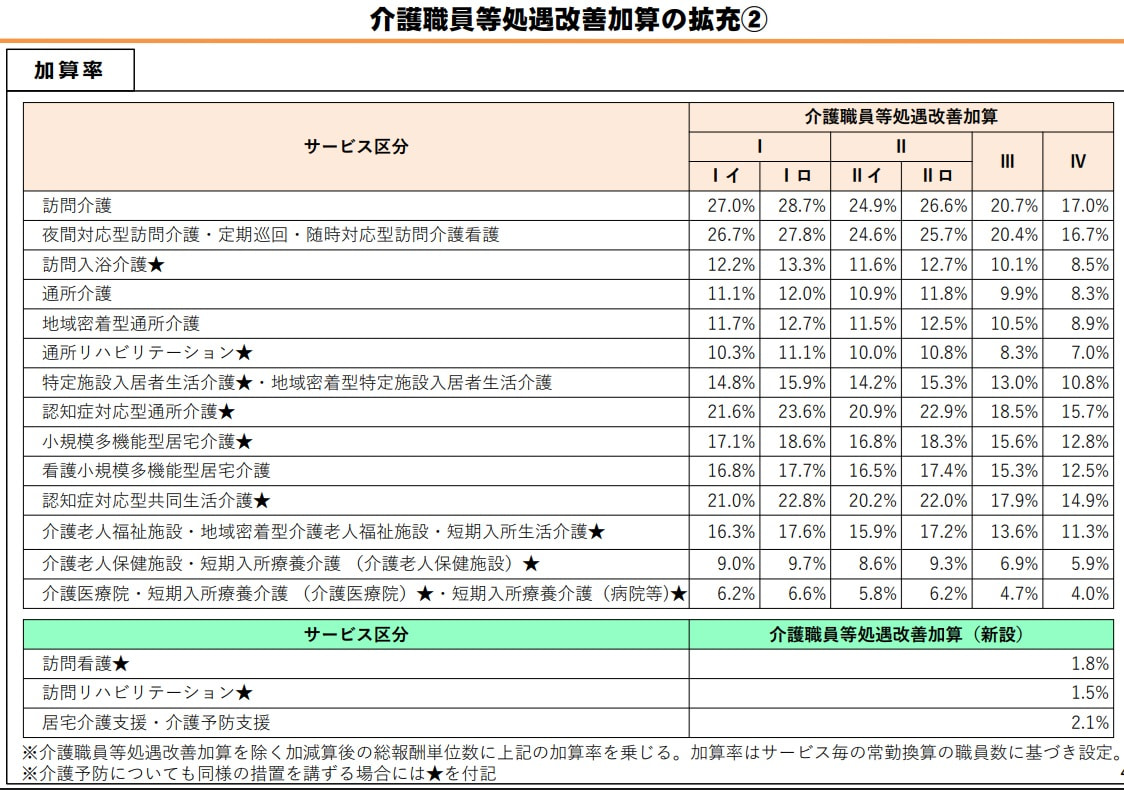Click the 介護職員等処遇改善加算（新設） header
Viewport: 1124px width, 790px height.
(x=900, y=634)
